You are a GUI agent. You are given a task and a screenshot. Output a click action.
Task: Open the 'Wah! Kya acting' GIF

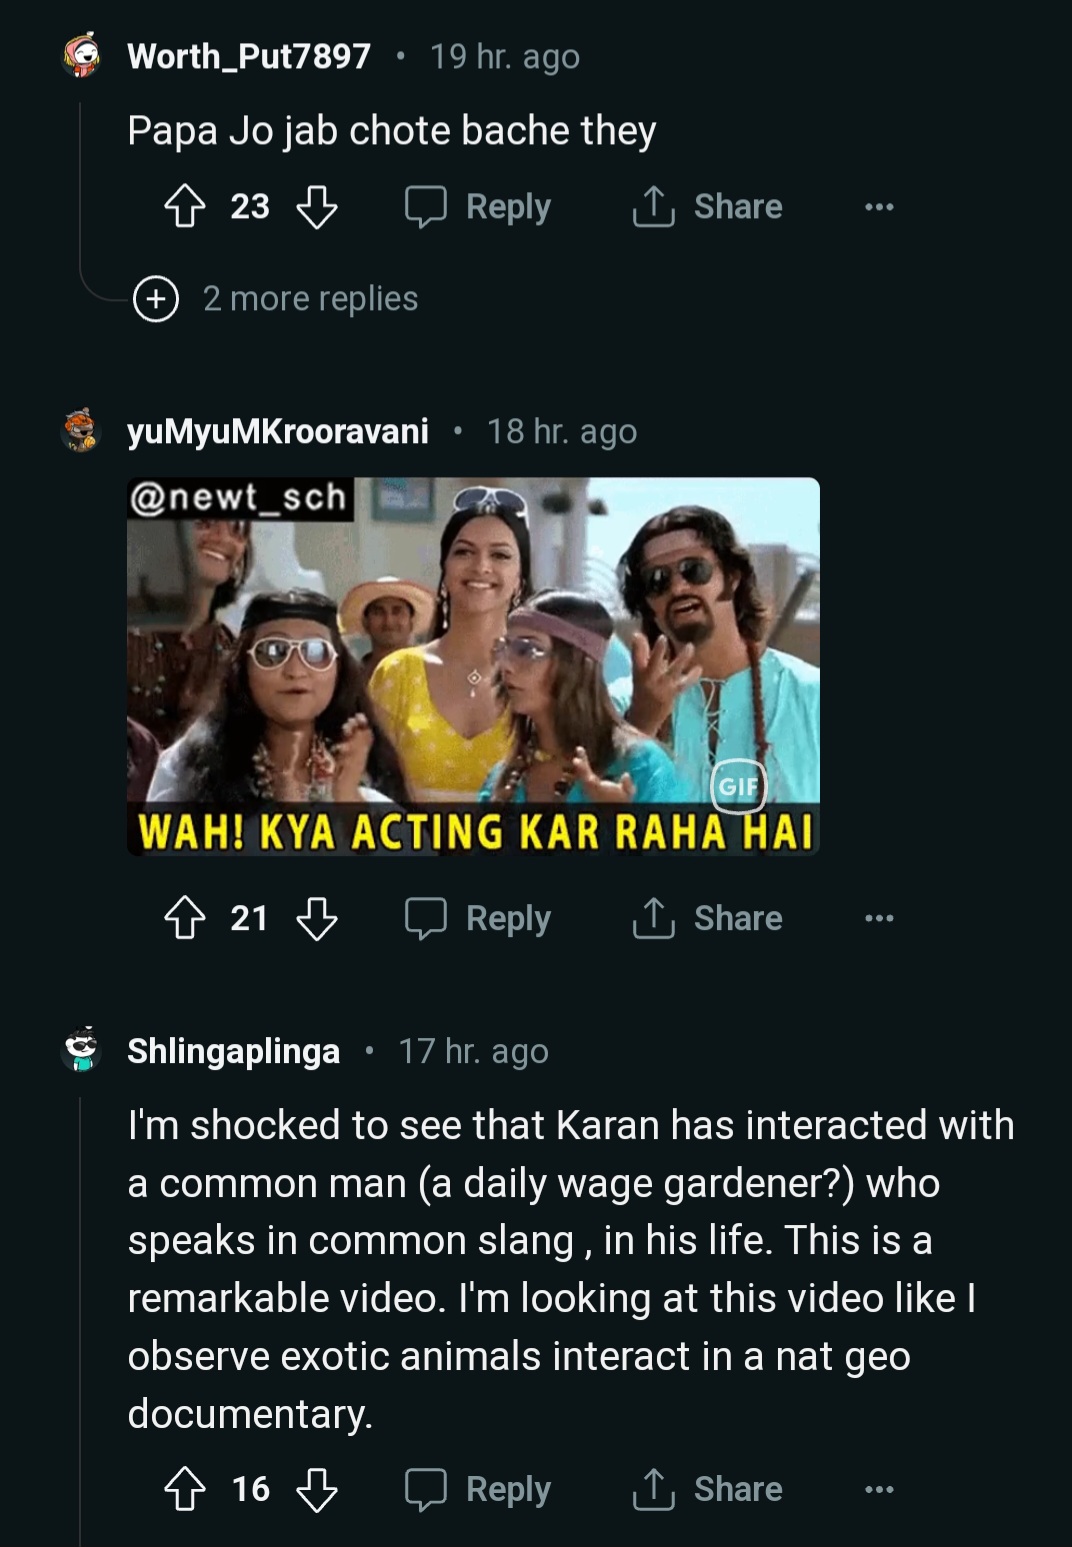click(473, 665)
